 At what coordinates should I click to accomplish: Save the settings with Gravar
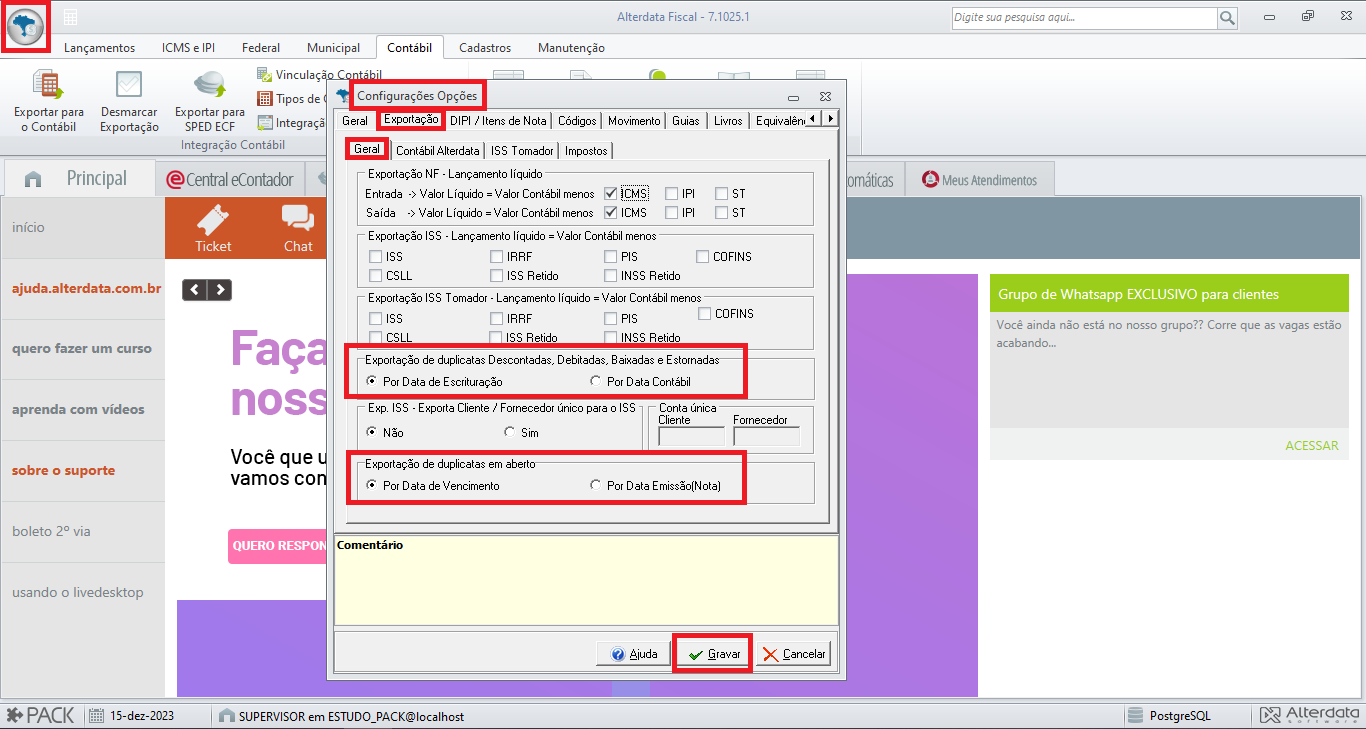point(713,654)
